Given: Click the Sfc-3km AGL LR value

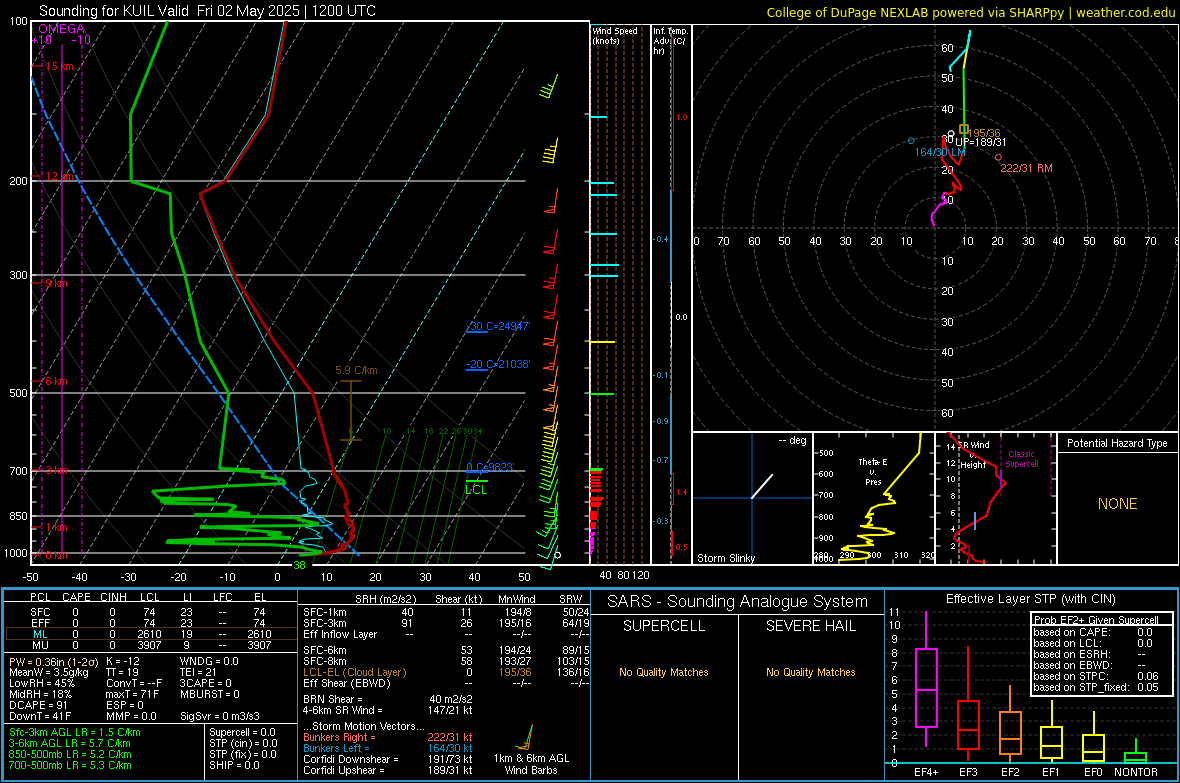Looking at the screenshot, I should [x=75, y=732].
